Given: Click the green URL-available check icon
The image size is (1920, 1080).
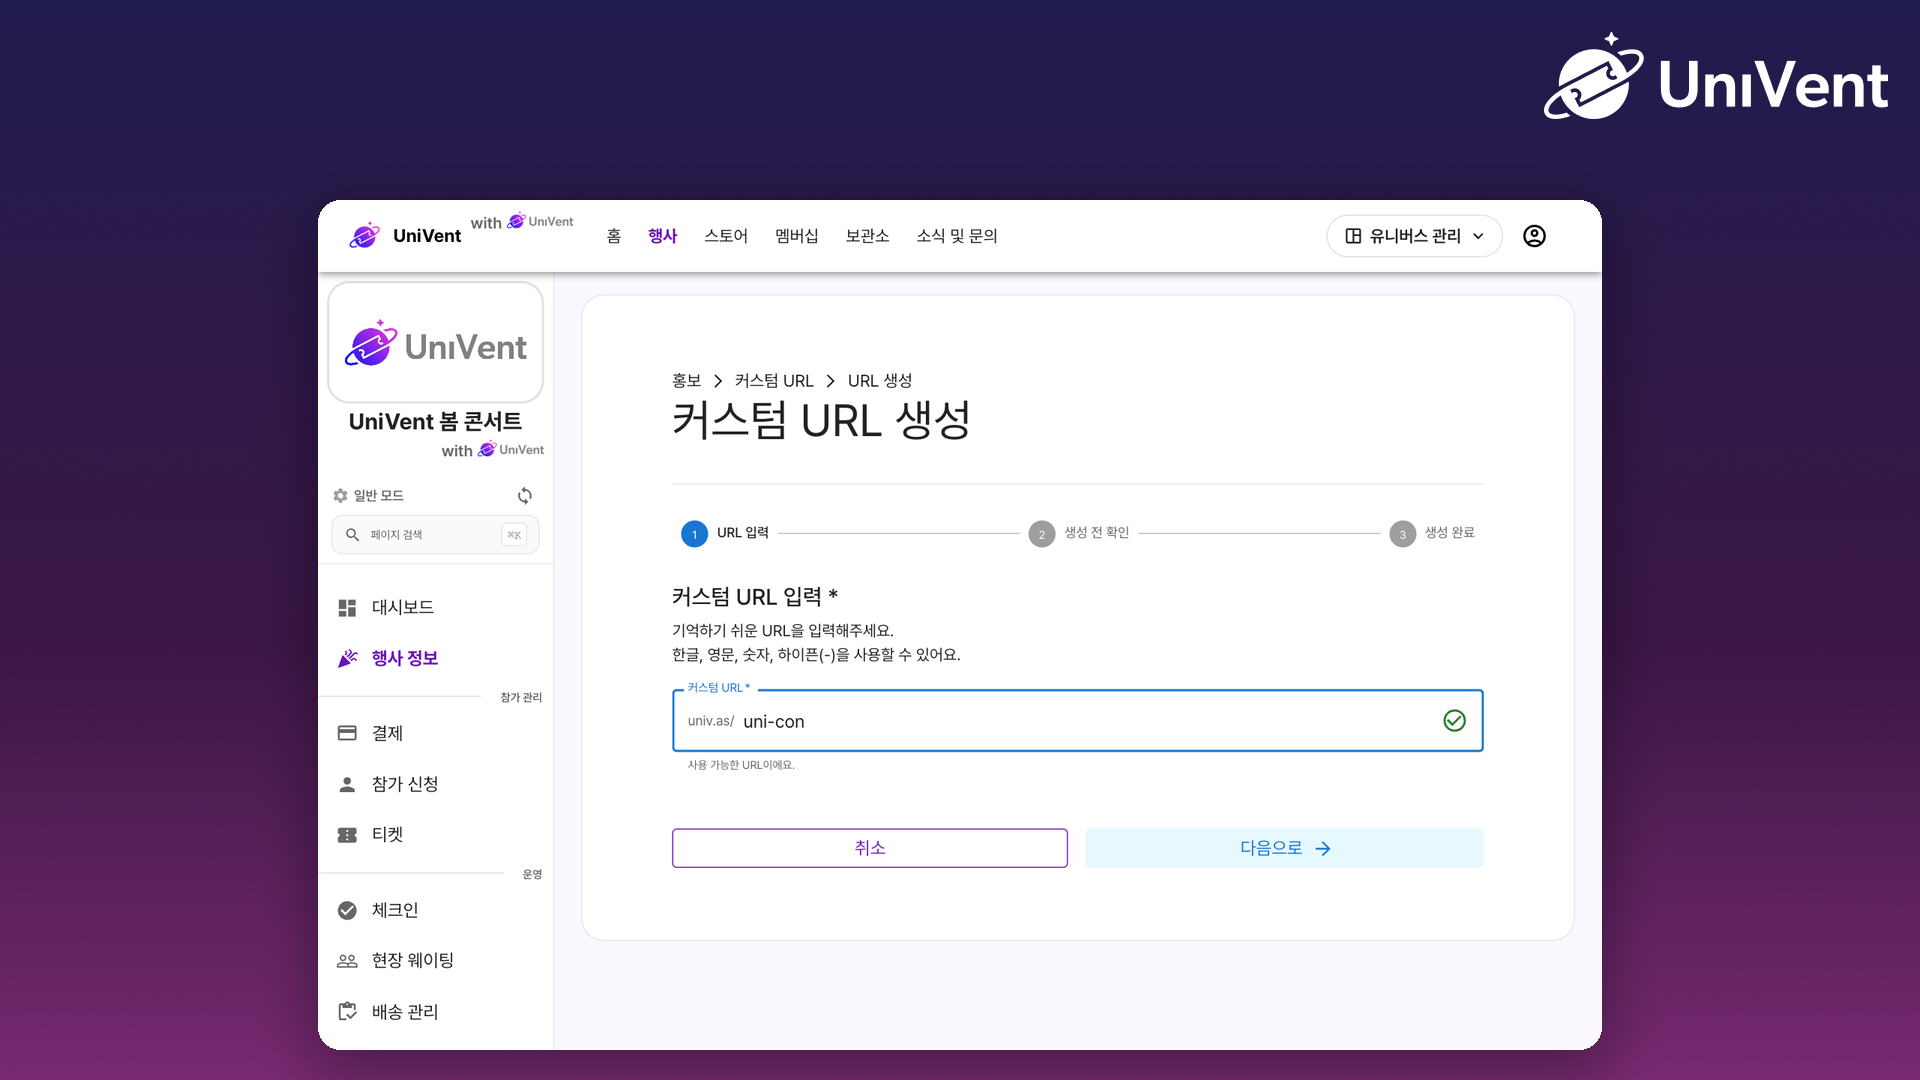Looking at the screenshot, I should click(x=1455, y=721).
